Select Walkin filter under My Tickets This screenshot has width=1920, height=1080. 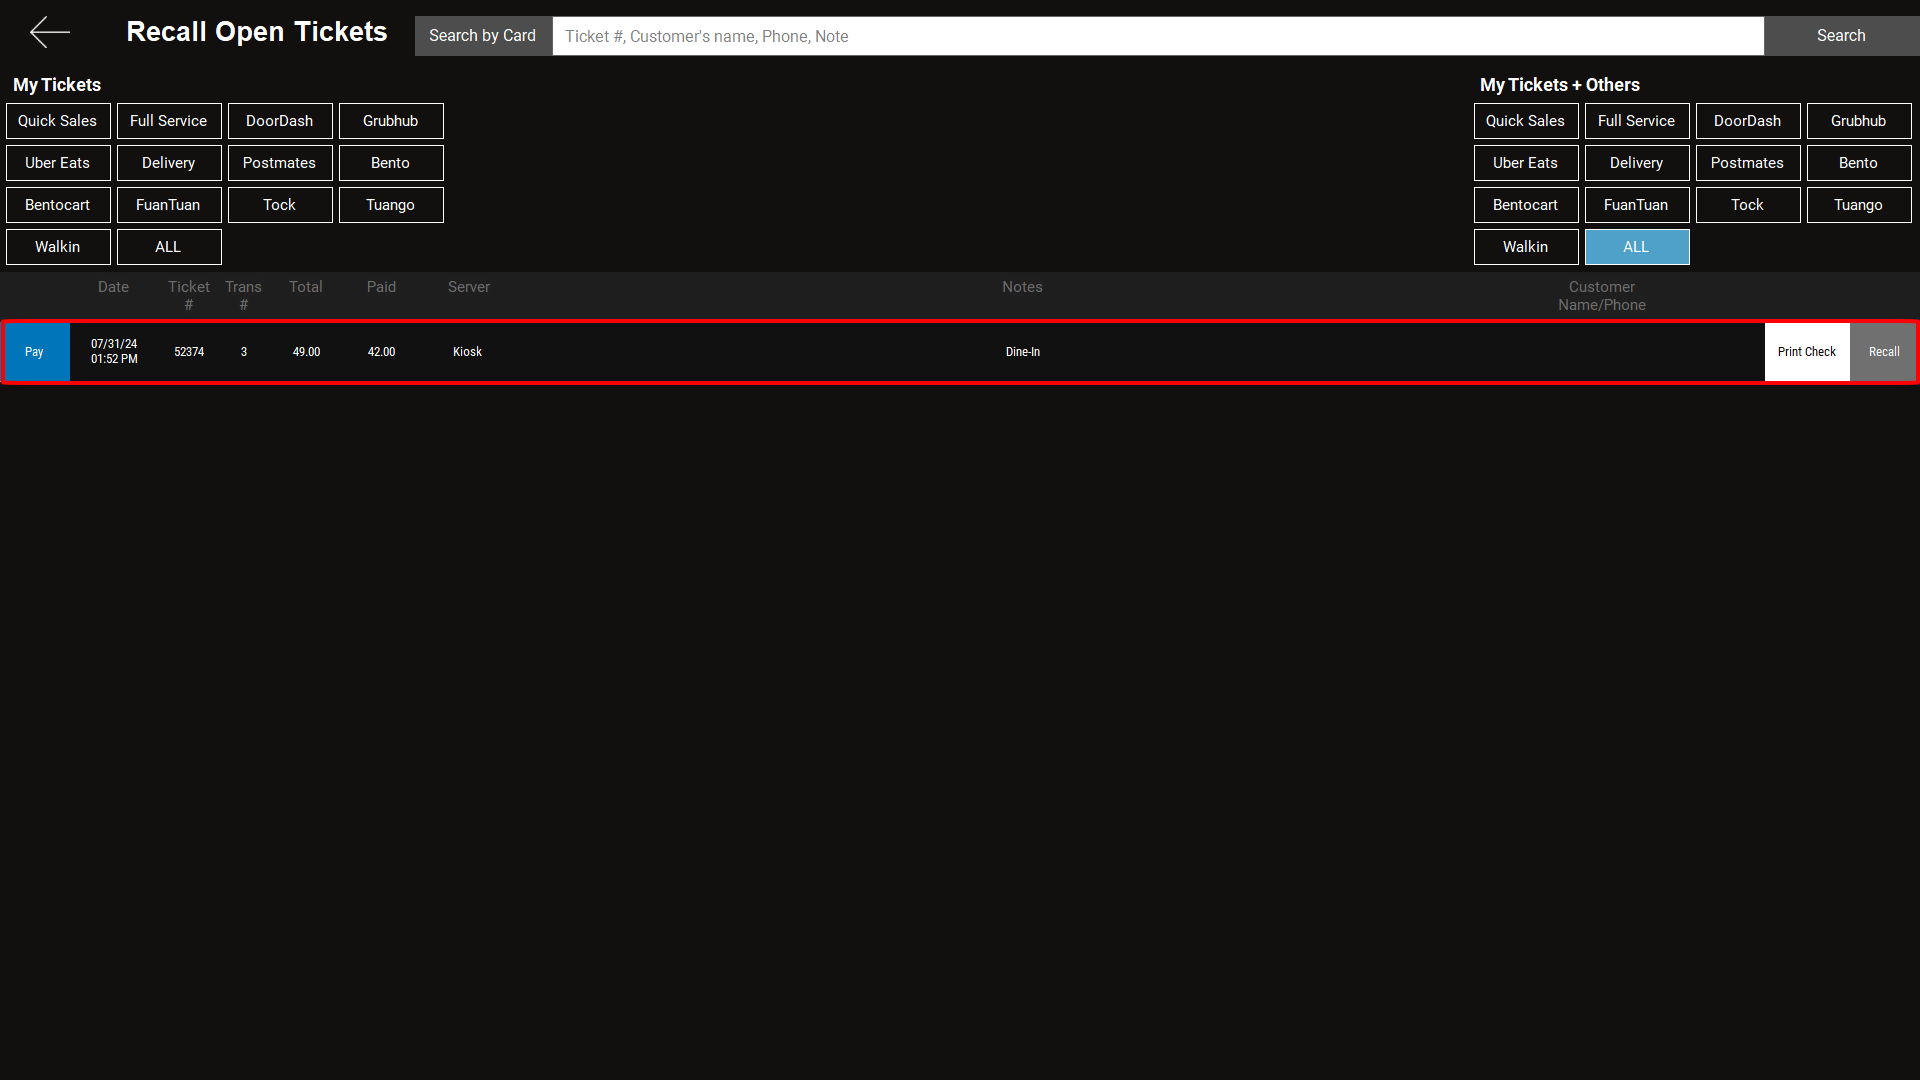coord(58,247)
